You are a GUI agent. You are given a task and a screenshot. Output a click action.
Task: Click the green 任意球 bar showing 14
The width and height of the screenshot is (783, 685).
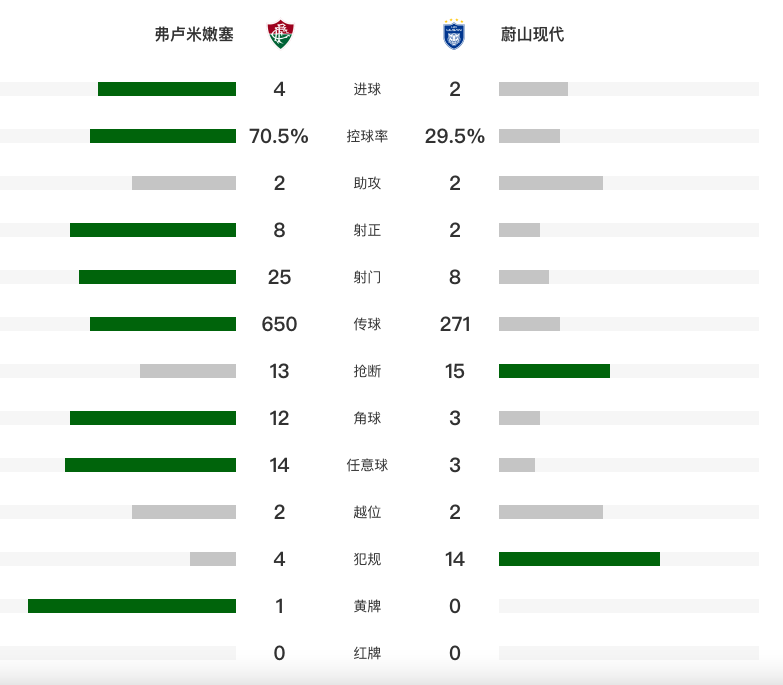pos(150,465)
